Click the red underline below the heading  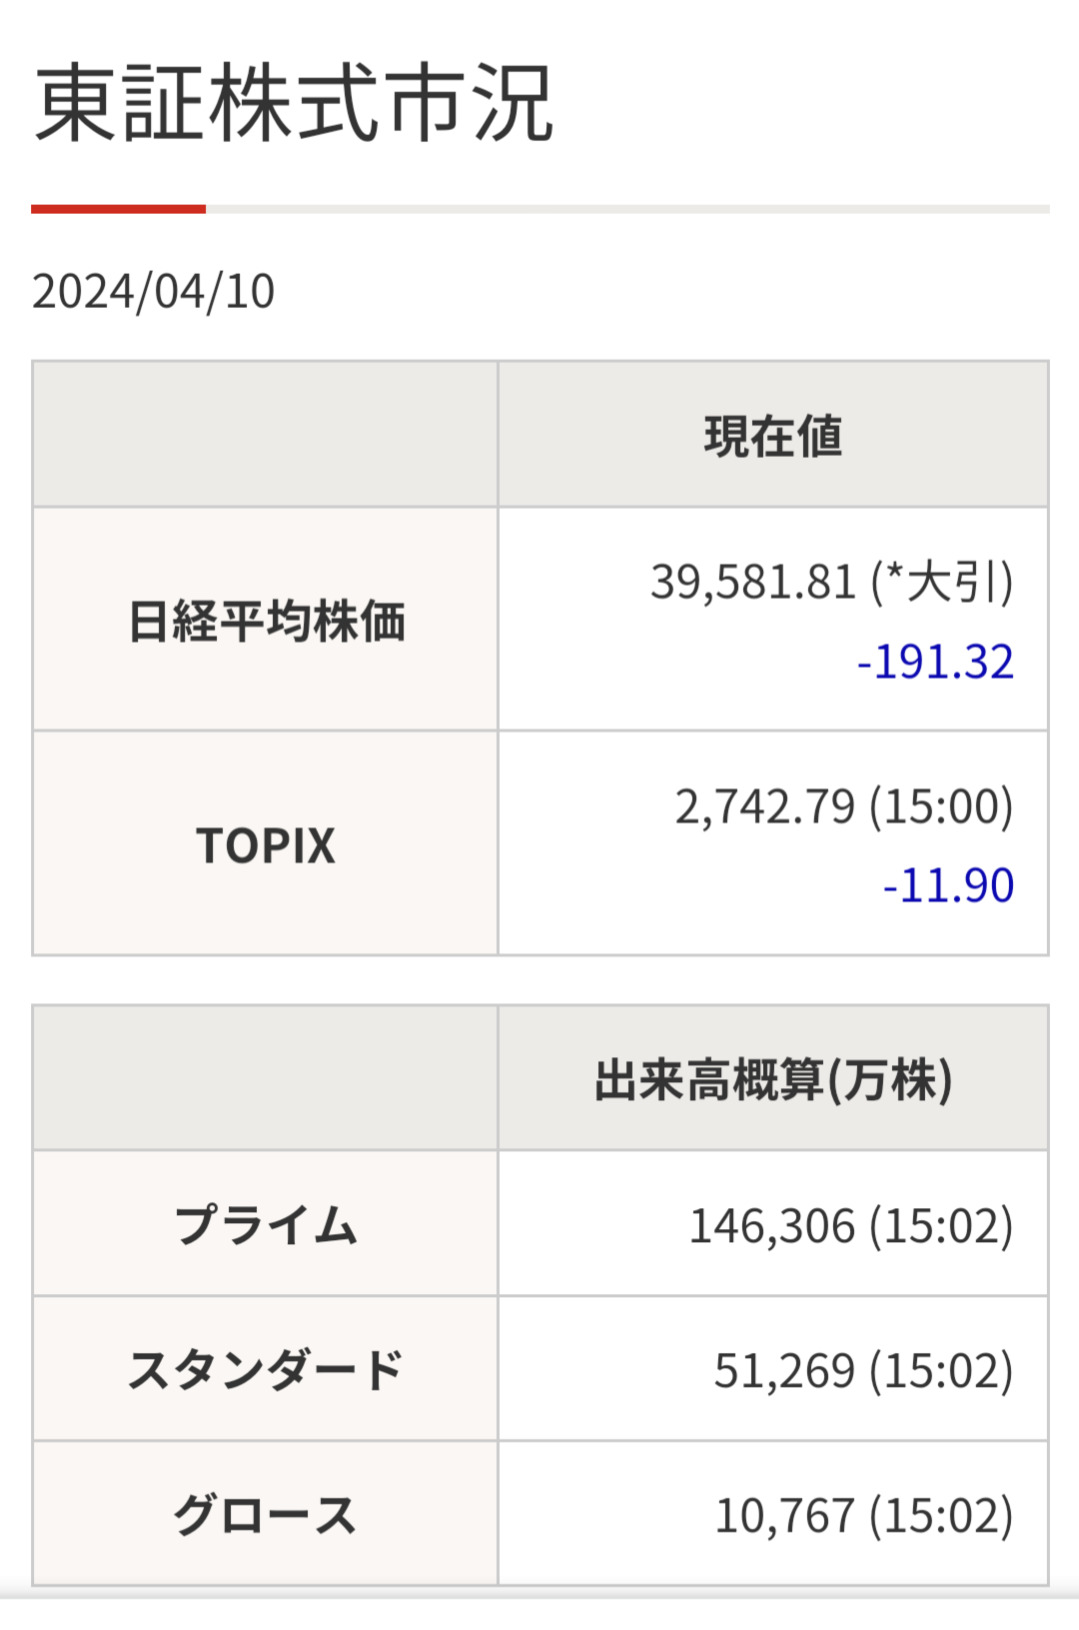point(118,209)
